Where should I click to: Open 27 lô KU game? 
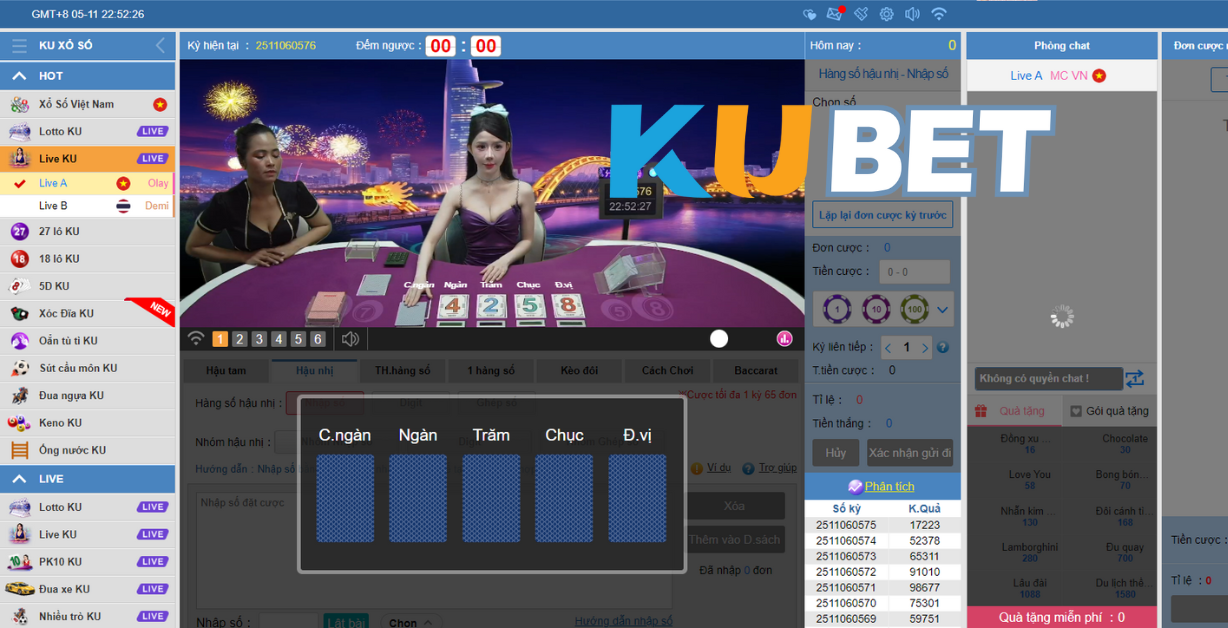point(87,231)
